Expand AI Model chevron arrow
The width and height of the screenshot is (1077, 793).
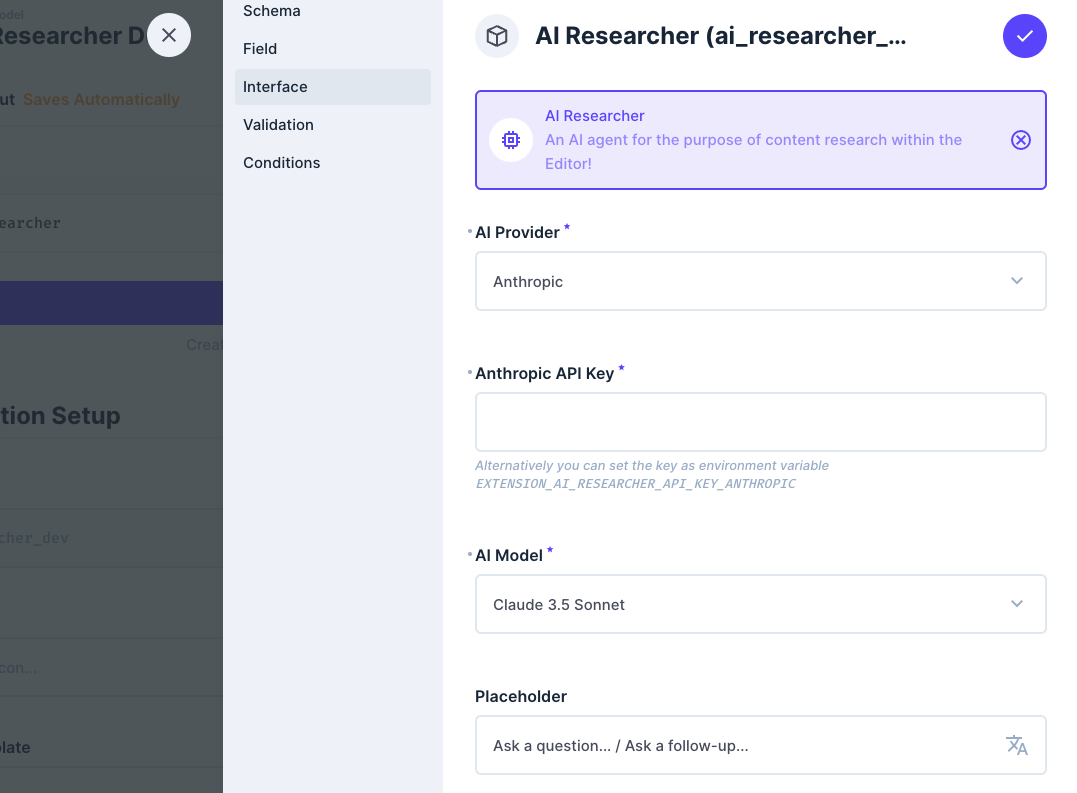click(x=1017, y=604)
